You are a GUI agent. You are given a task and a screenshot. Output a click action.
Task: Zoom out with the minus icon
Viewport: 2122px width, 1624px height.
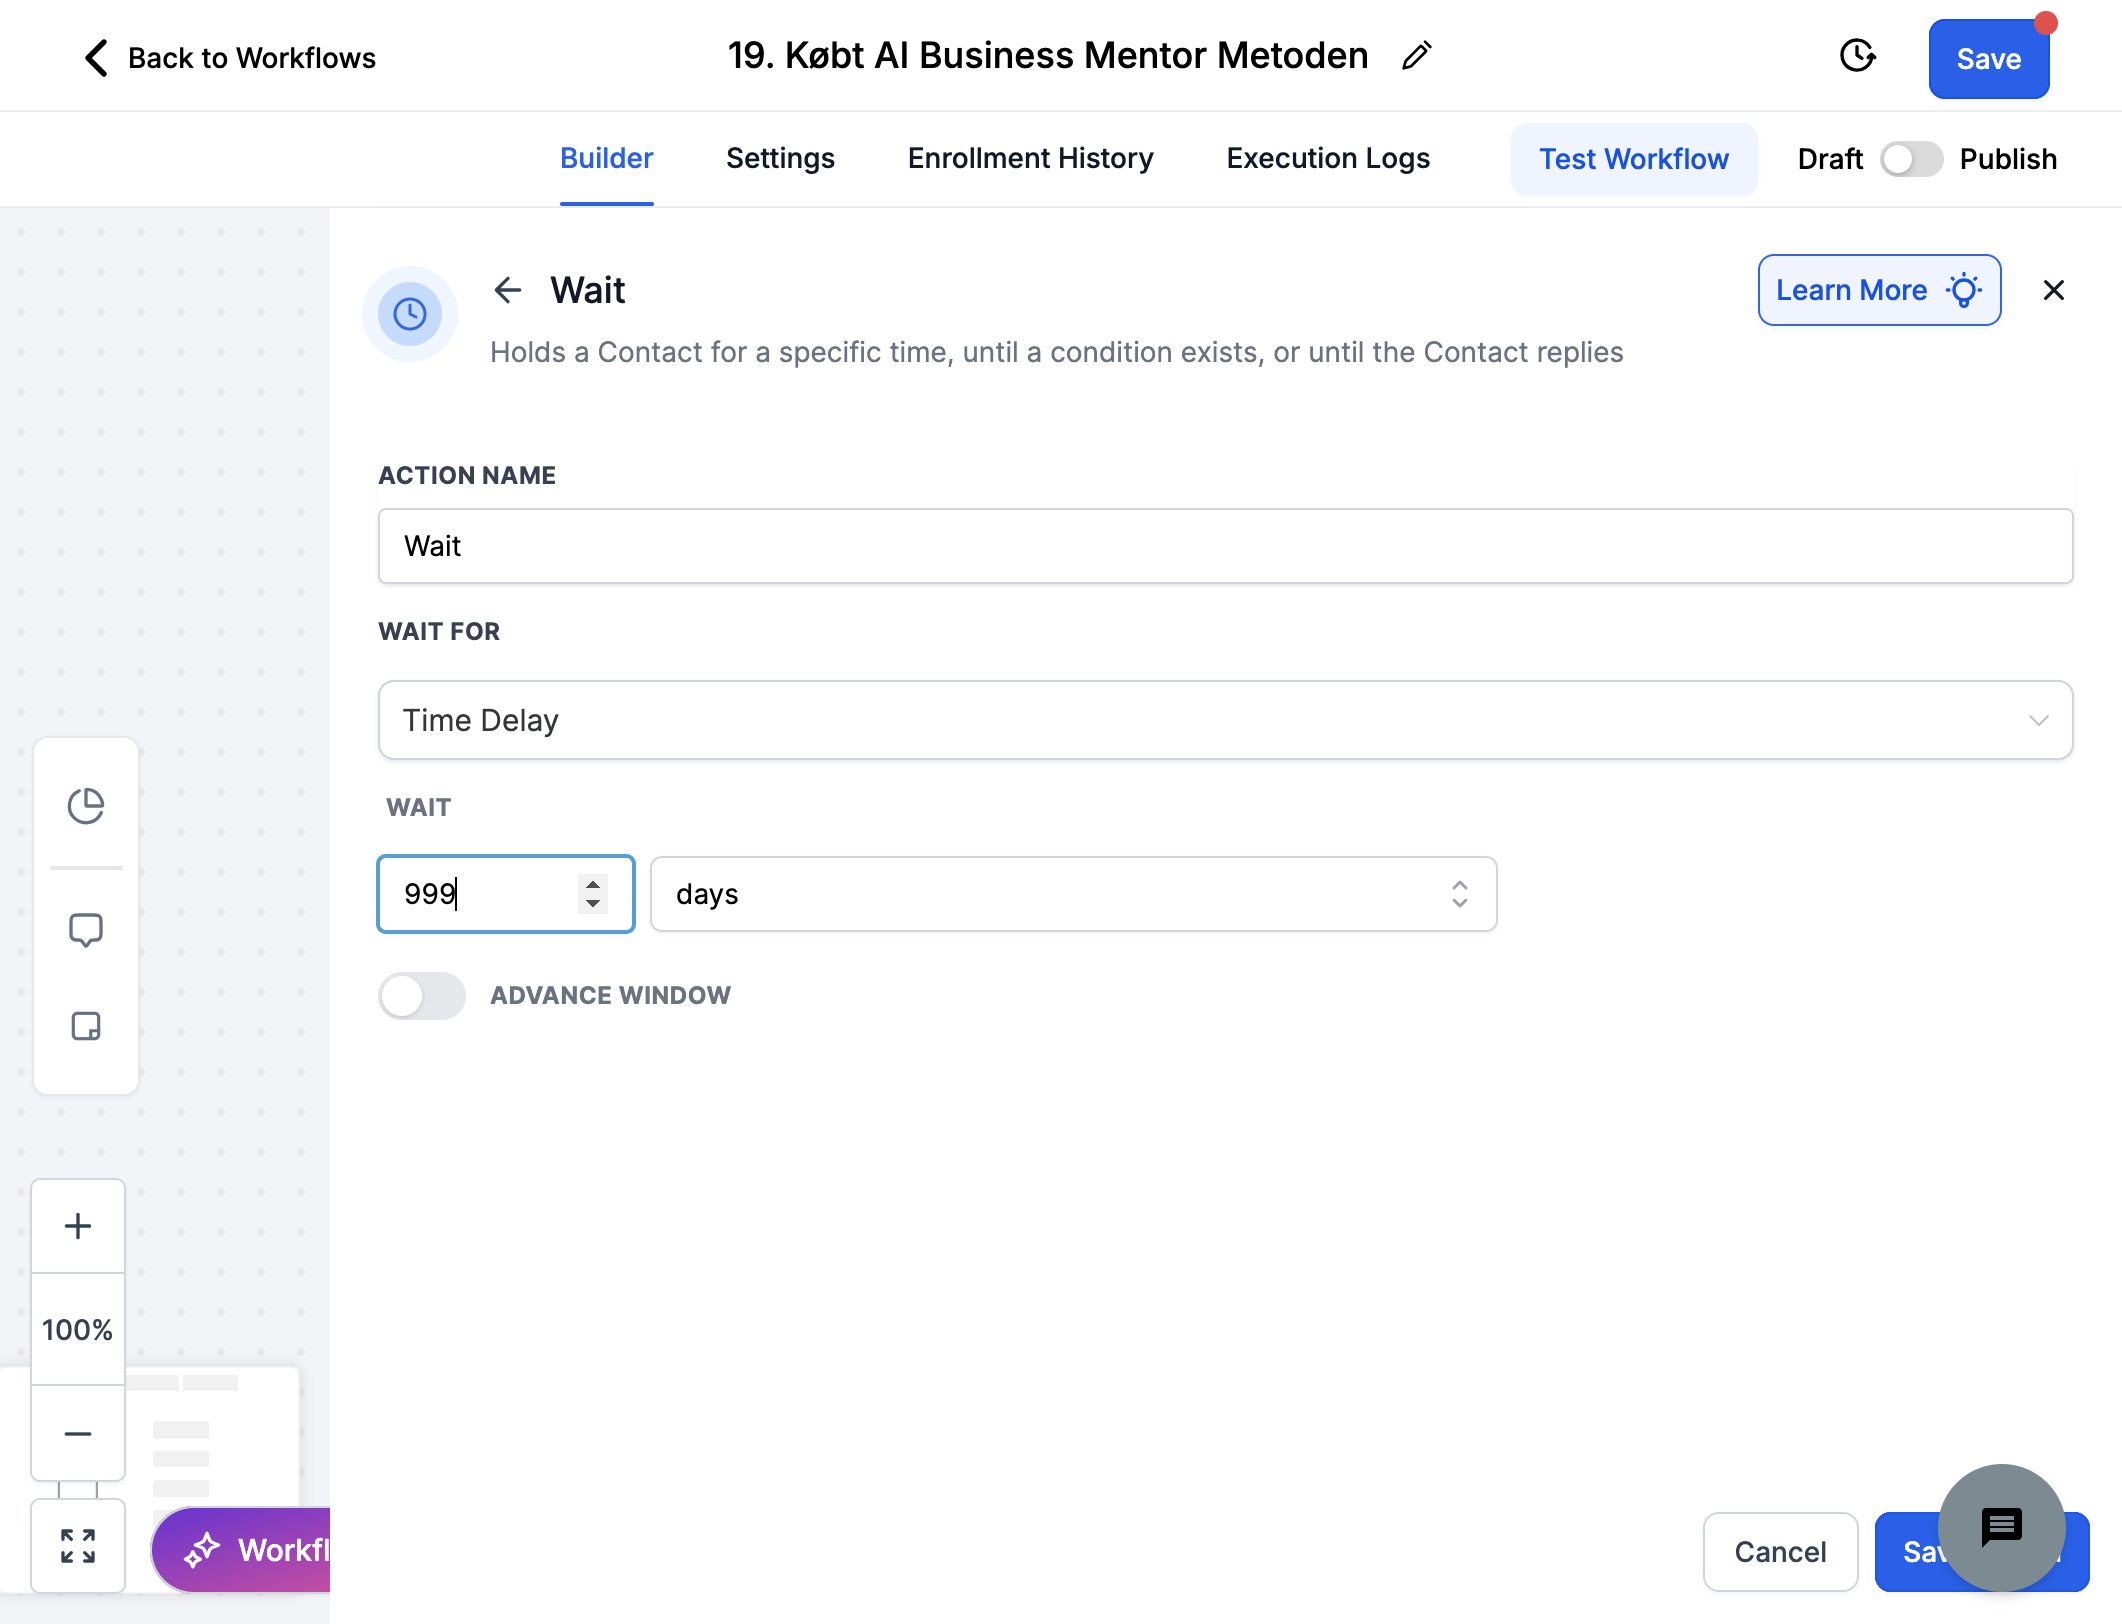78,1433
